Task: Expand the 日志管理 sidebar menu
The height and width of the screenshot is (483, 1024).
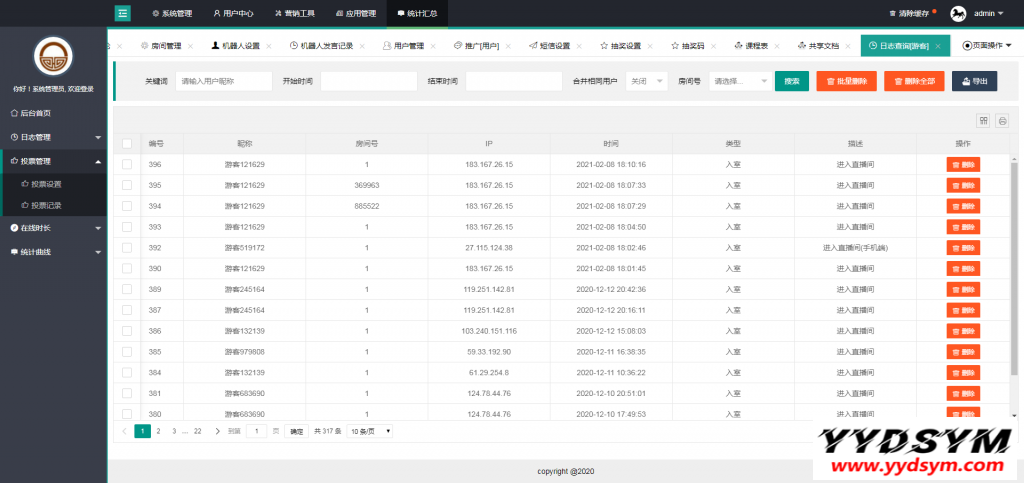Action: (x=53, y=137)
